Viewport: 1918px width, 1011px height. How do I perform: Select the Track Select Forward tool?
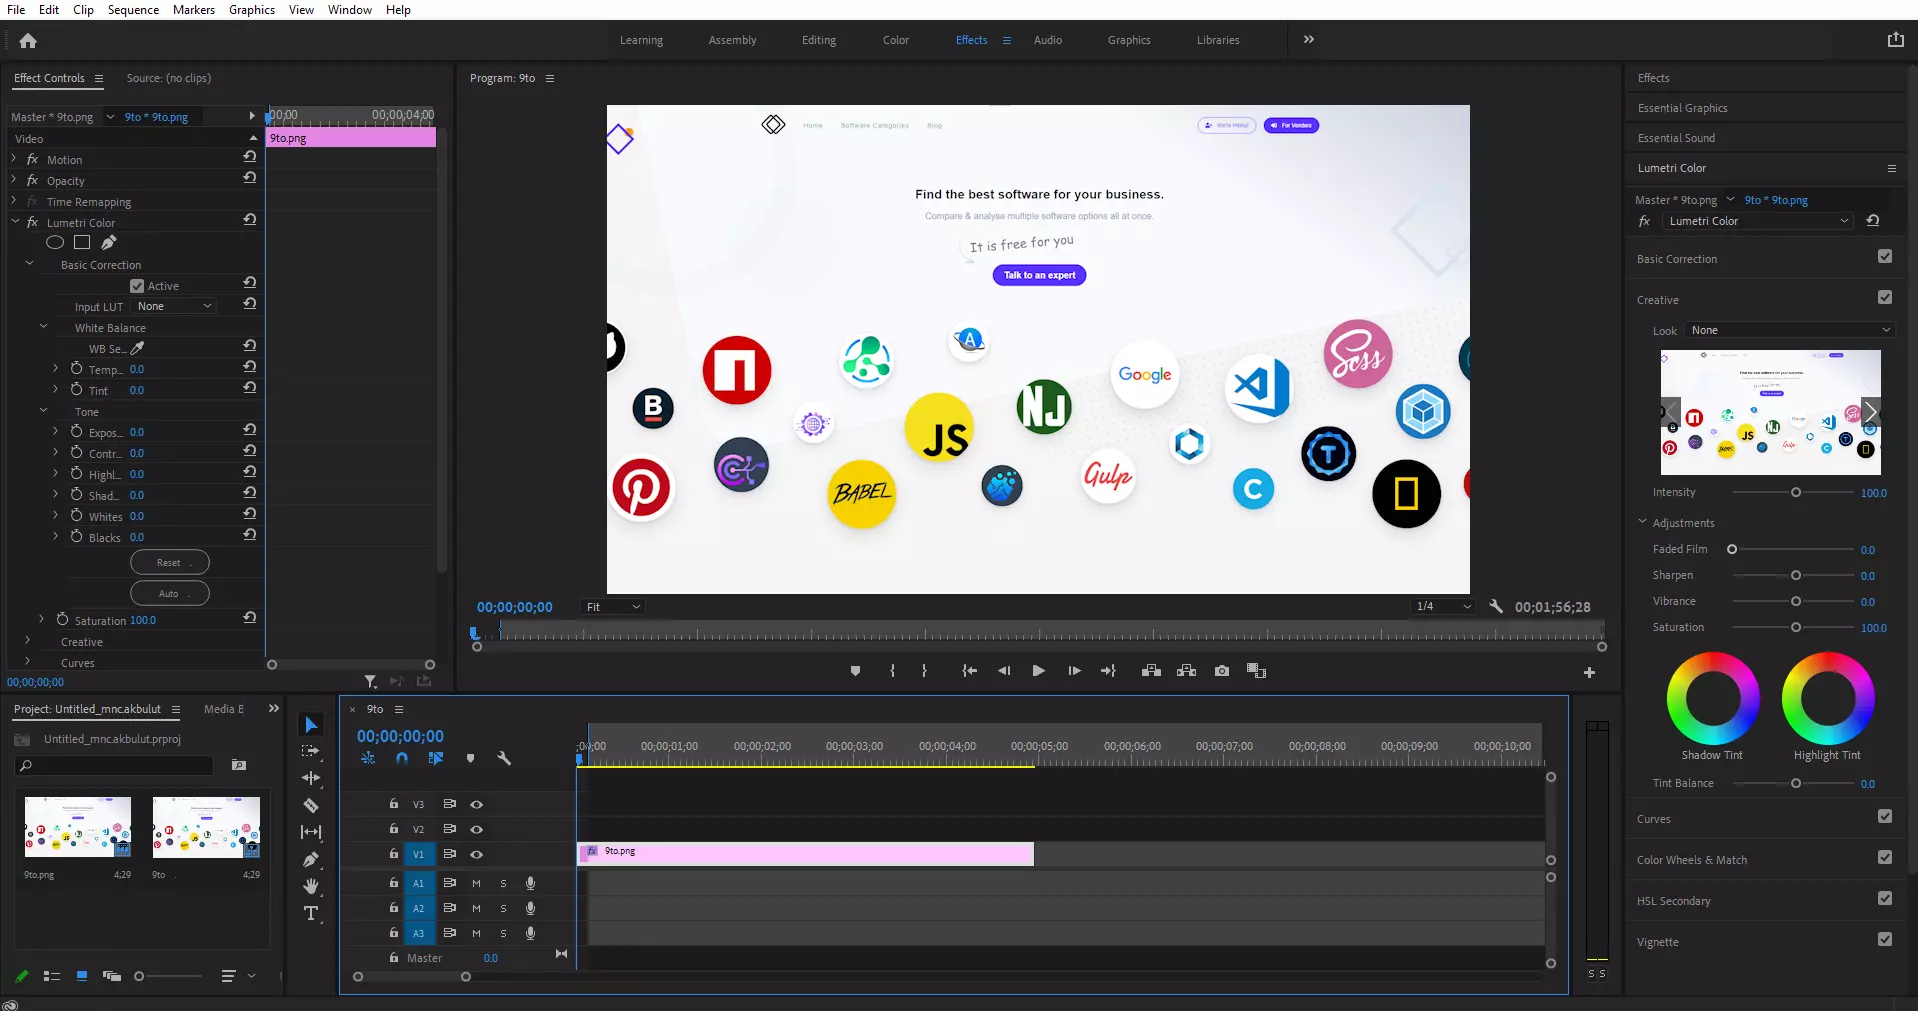311,751
